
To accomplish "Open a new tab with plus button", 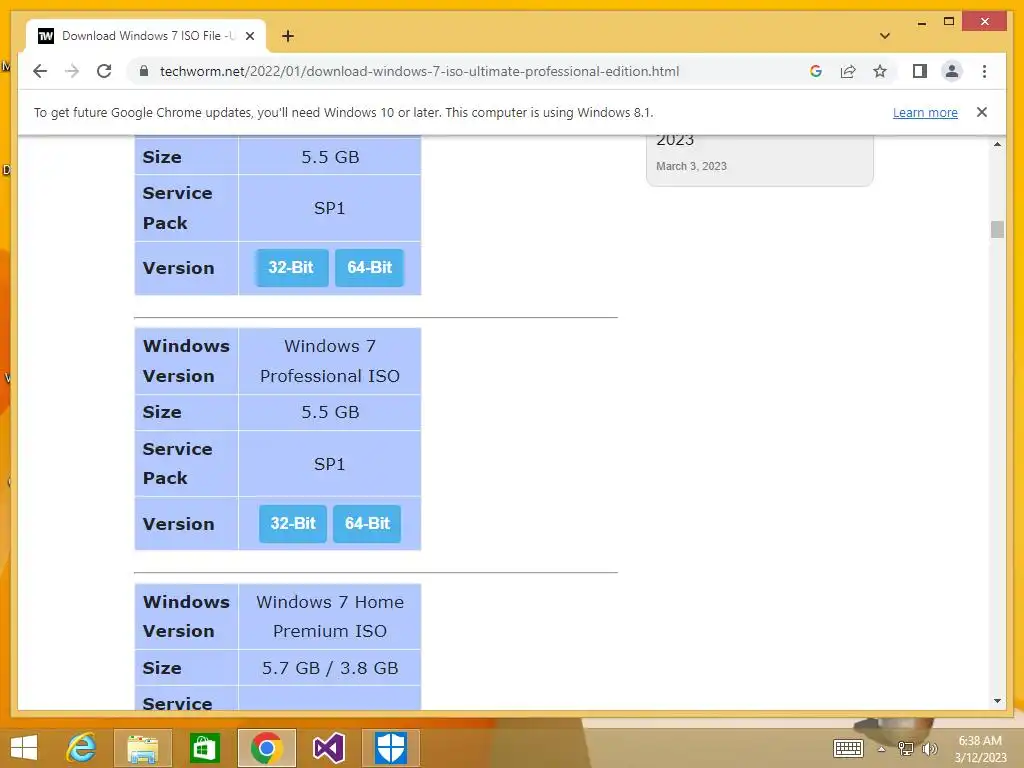I will click(x=288, y=36).
